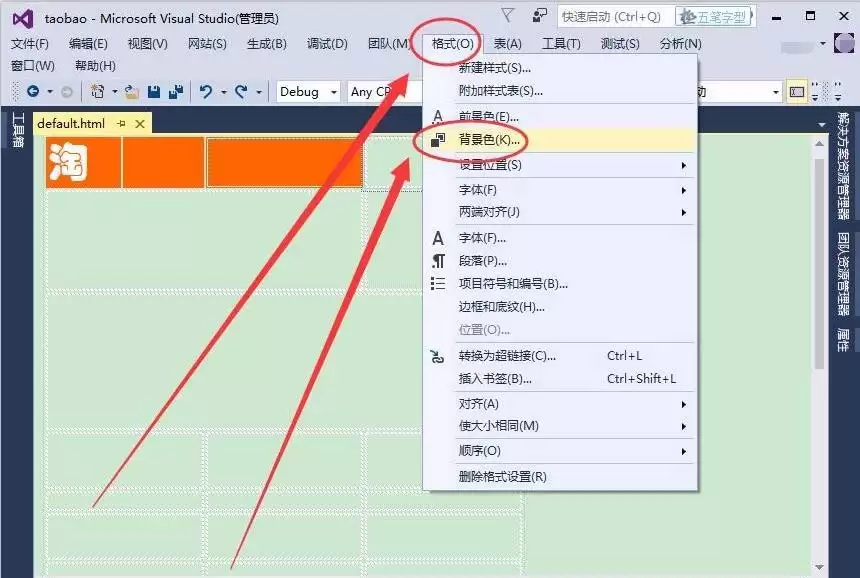The width and height of the screenshot is (860, 578).
Task: Click the Visual Studio logo icon
Action: pos(23,19)
